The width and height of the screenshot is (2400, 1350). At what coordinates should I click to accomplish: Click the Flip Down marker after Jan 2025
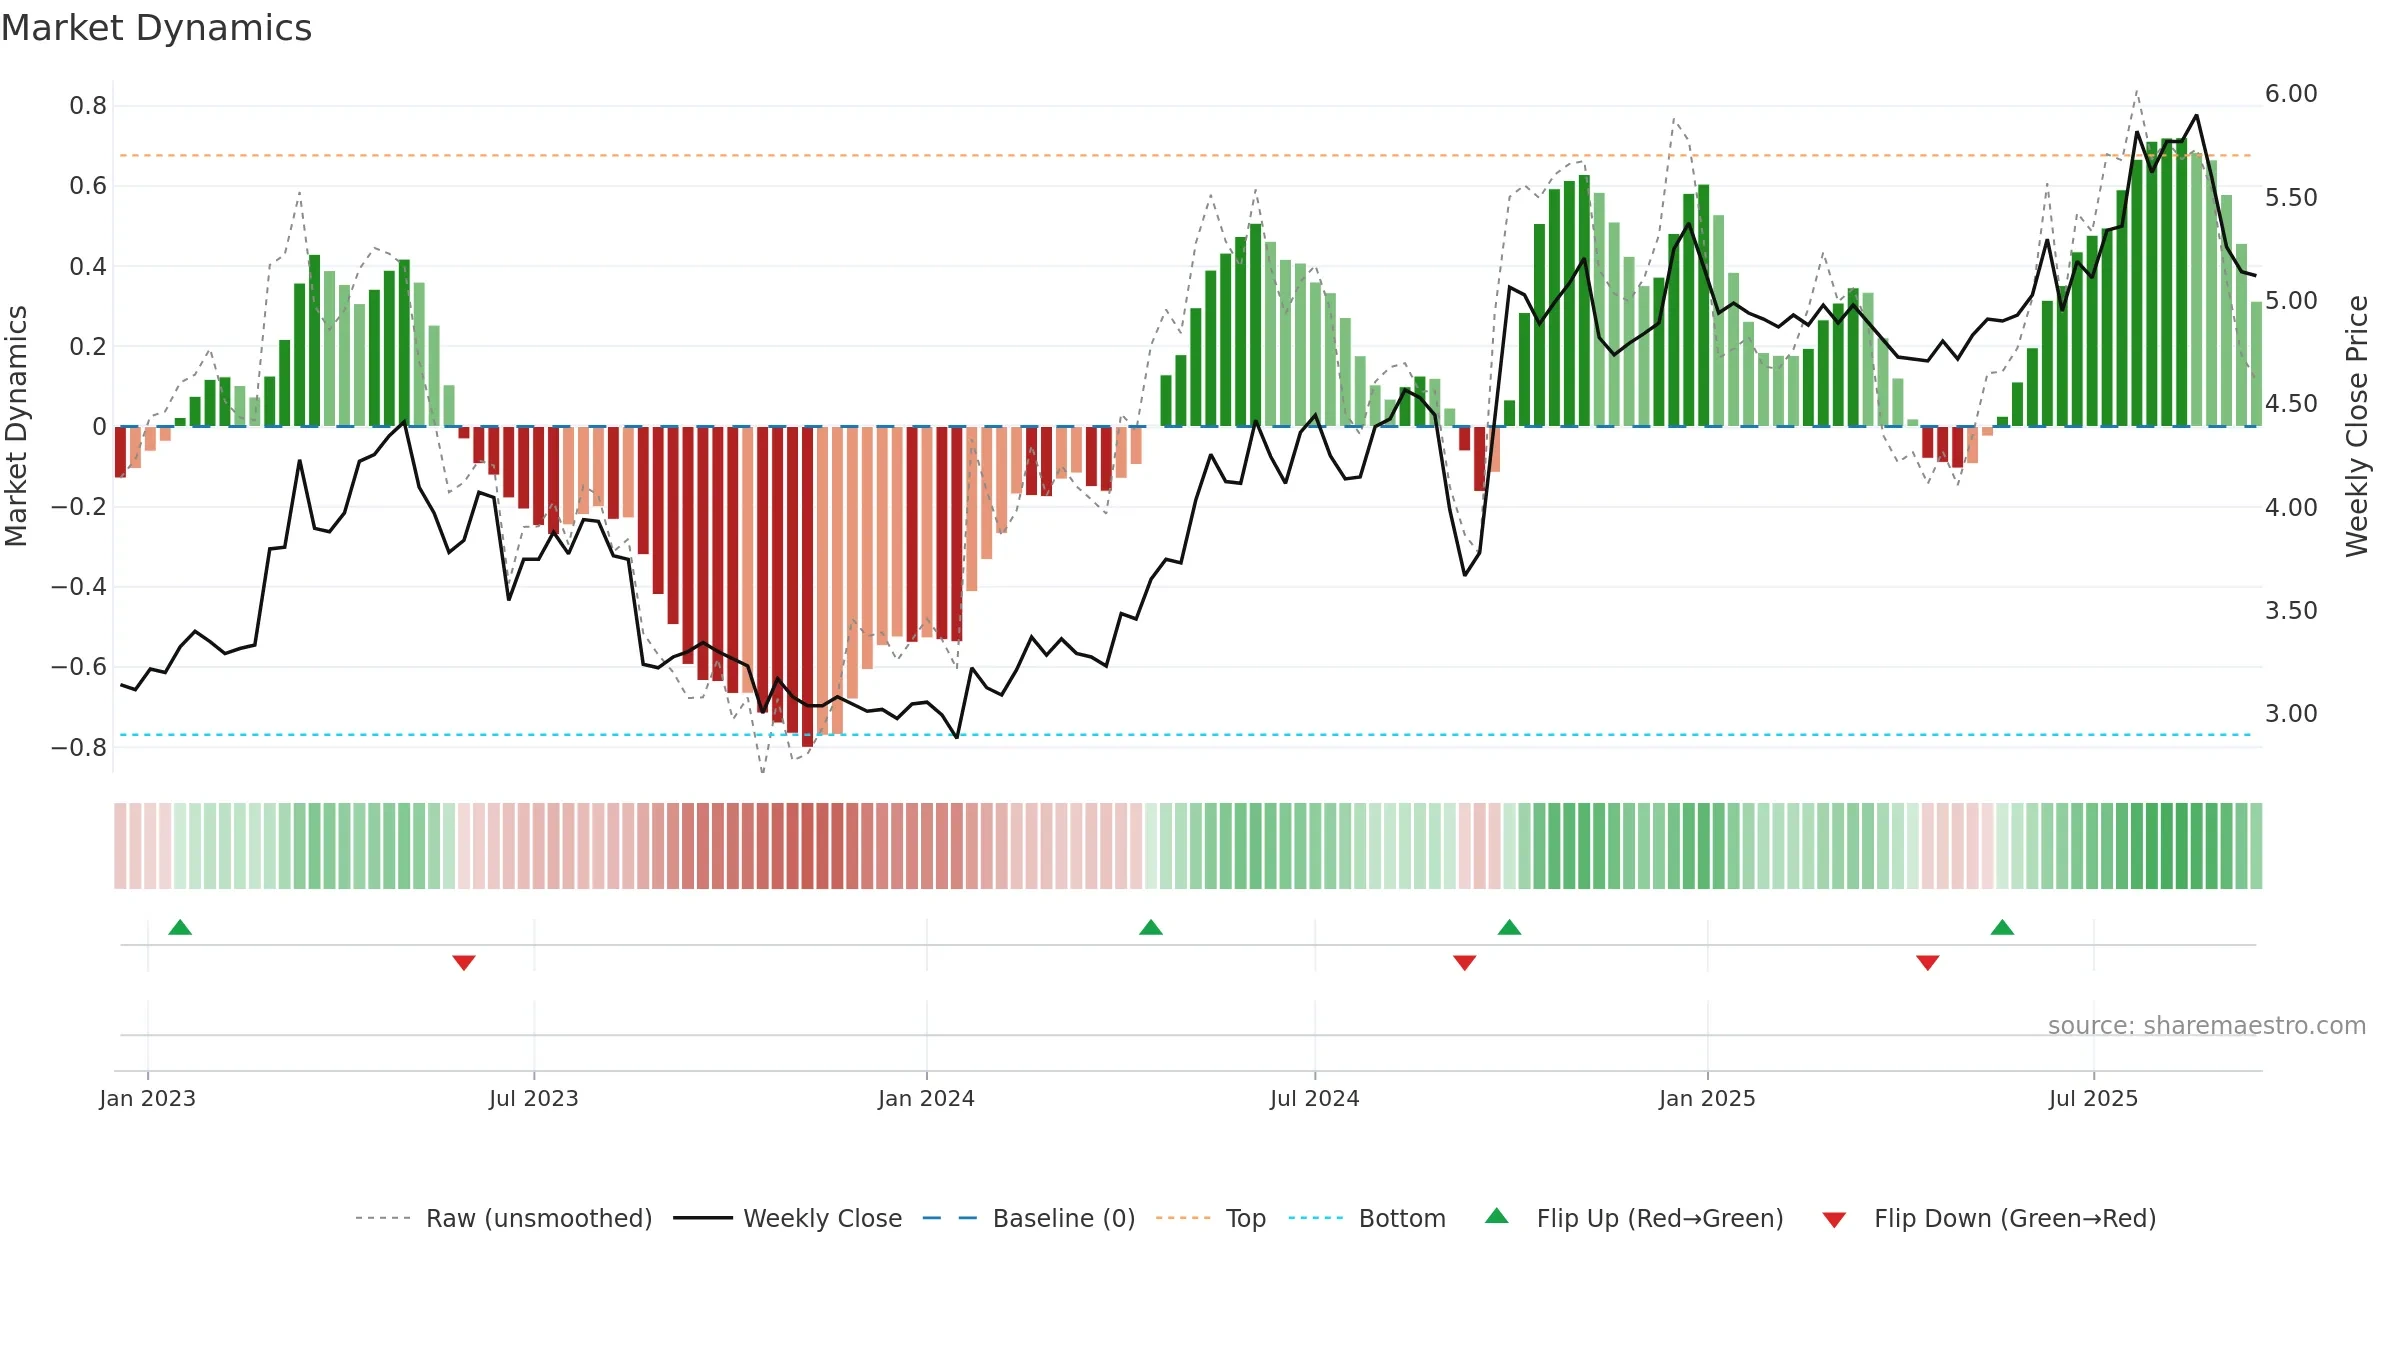(x=1928, y=962)
